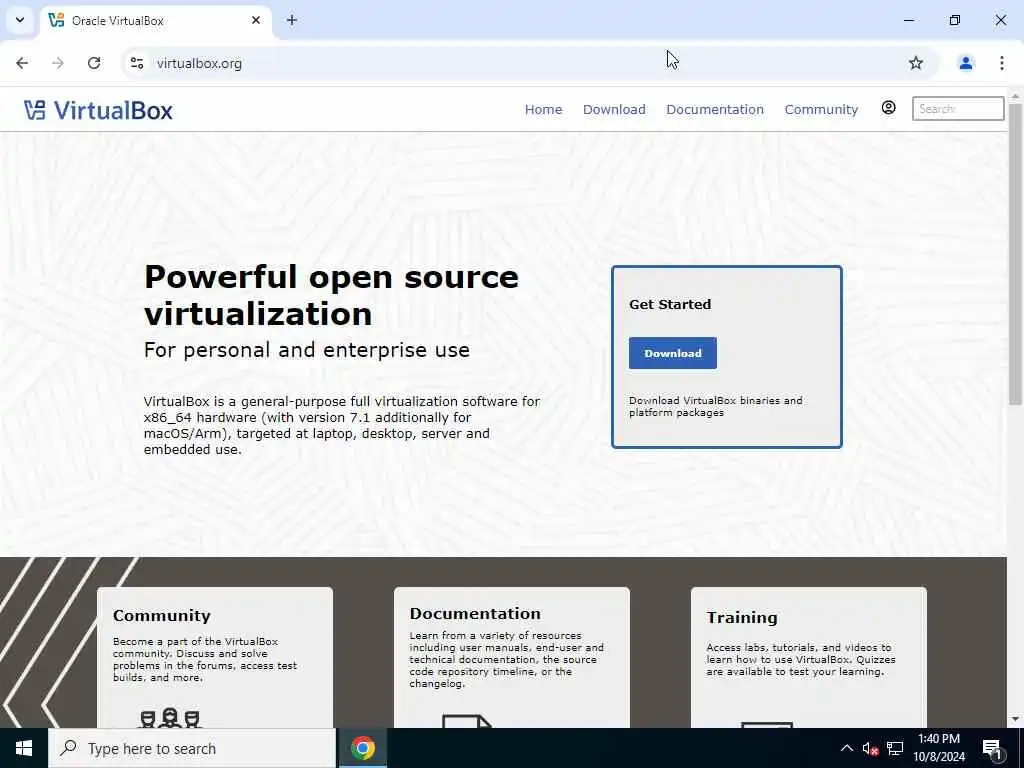Open the Chrome three-dot menu
This screenshot has height=768, width=1024.
pos(1002,63)
